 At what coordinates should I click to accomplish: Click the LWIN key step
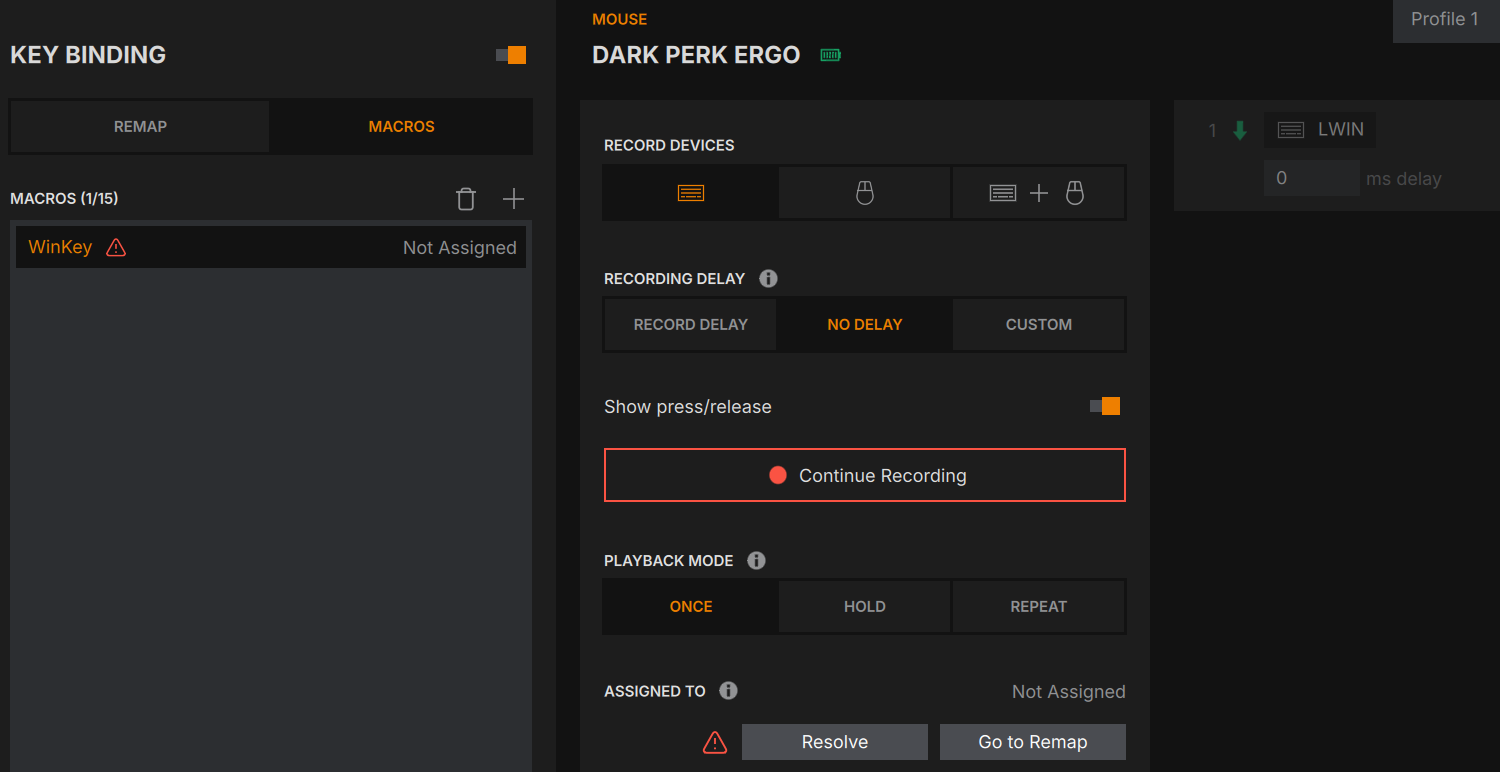coord(1320,130)
